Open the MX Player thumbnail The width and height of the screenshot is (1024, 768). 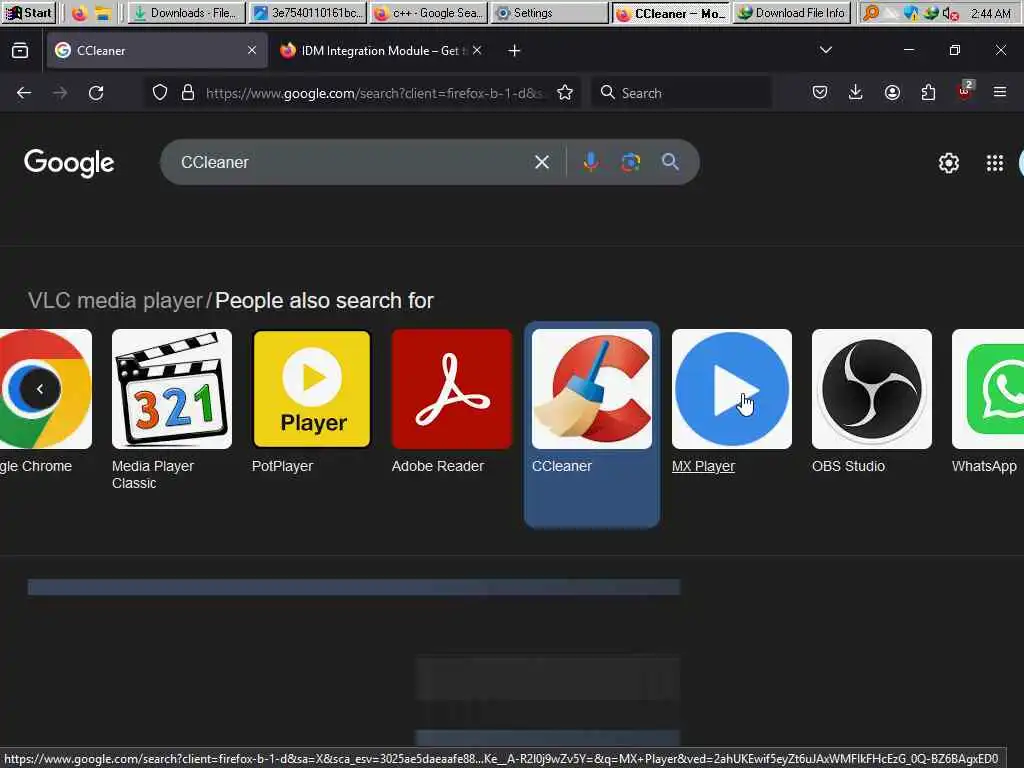pos(731,389)
